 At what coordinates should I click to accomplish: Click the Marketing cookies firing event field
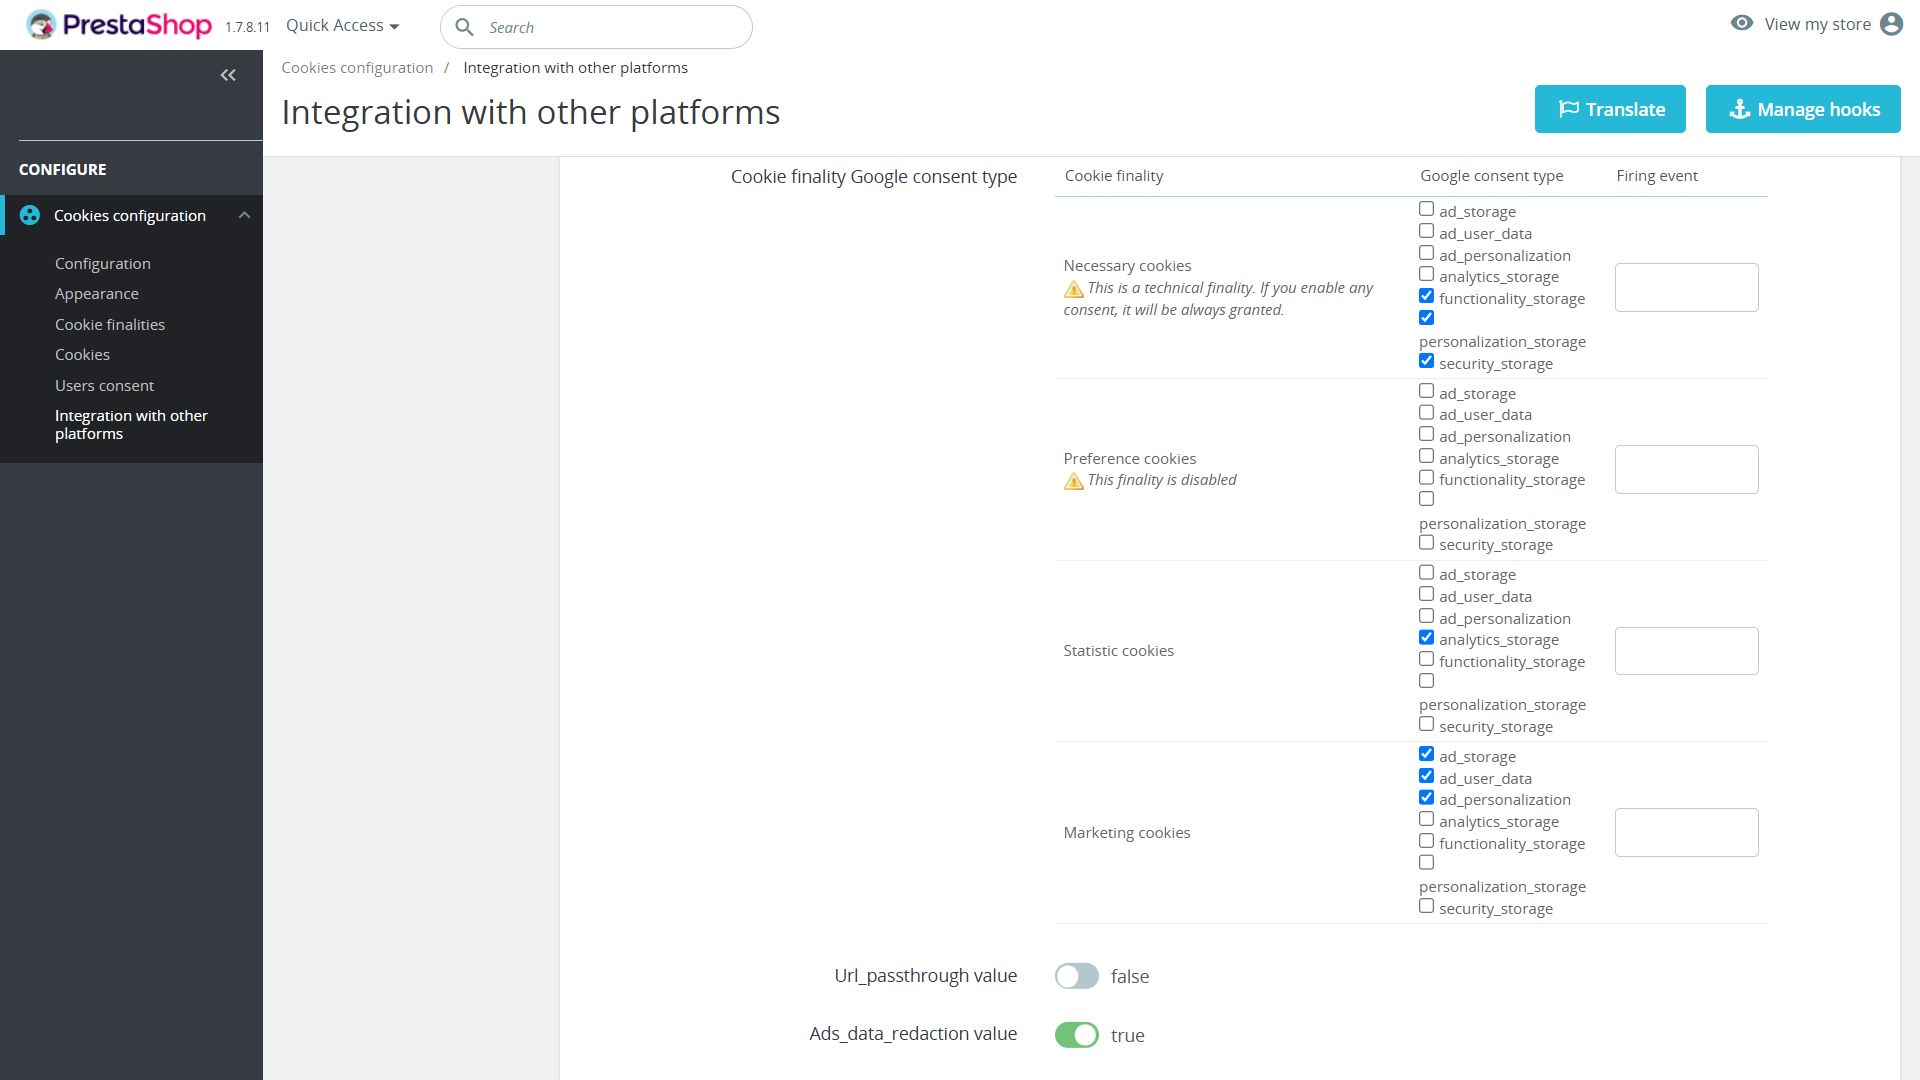click(1686, 832)
